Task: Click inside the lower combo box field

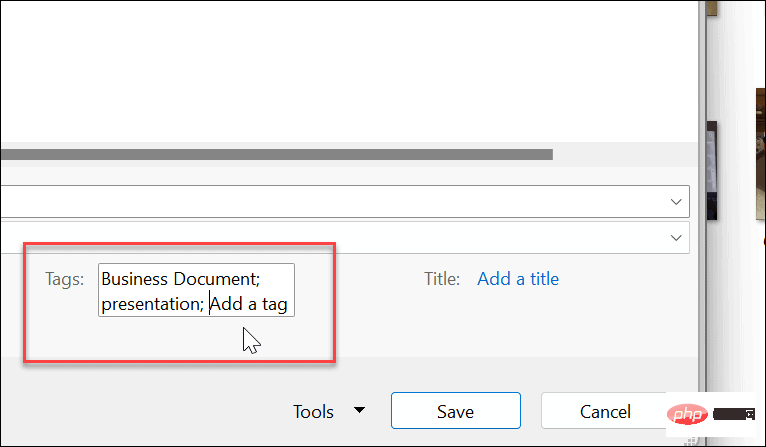Action: click(330, 238)
